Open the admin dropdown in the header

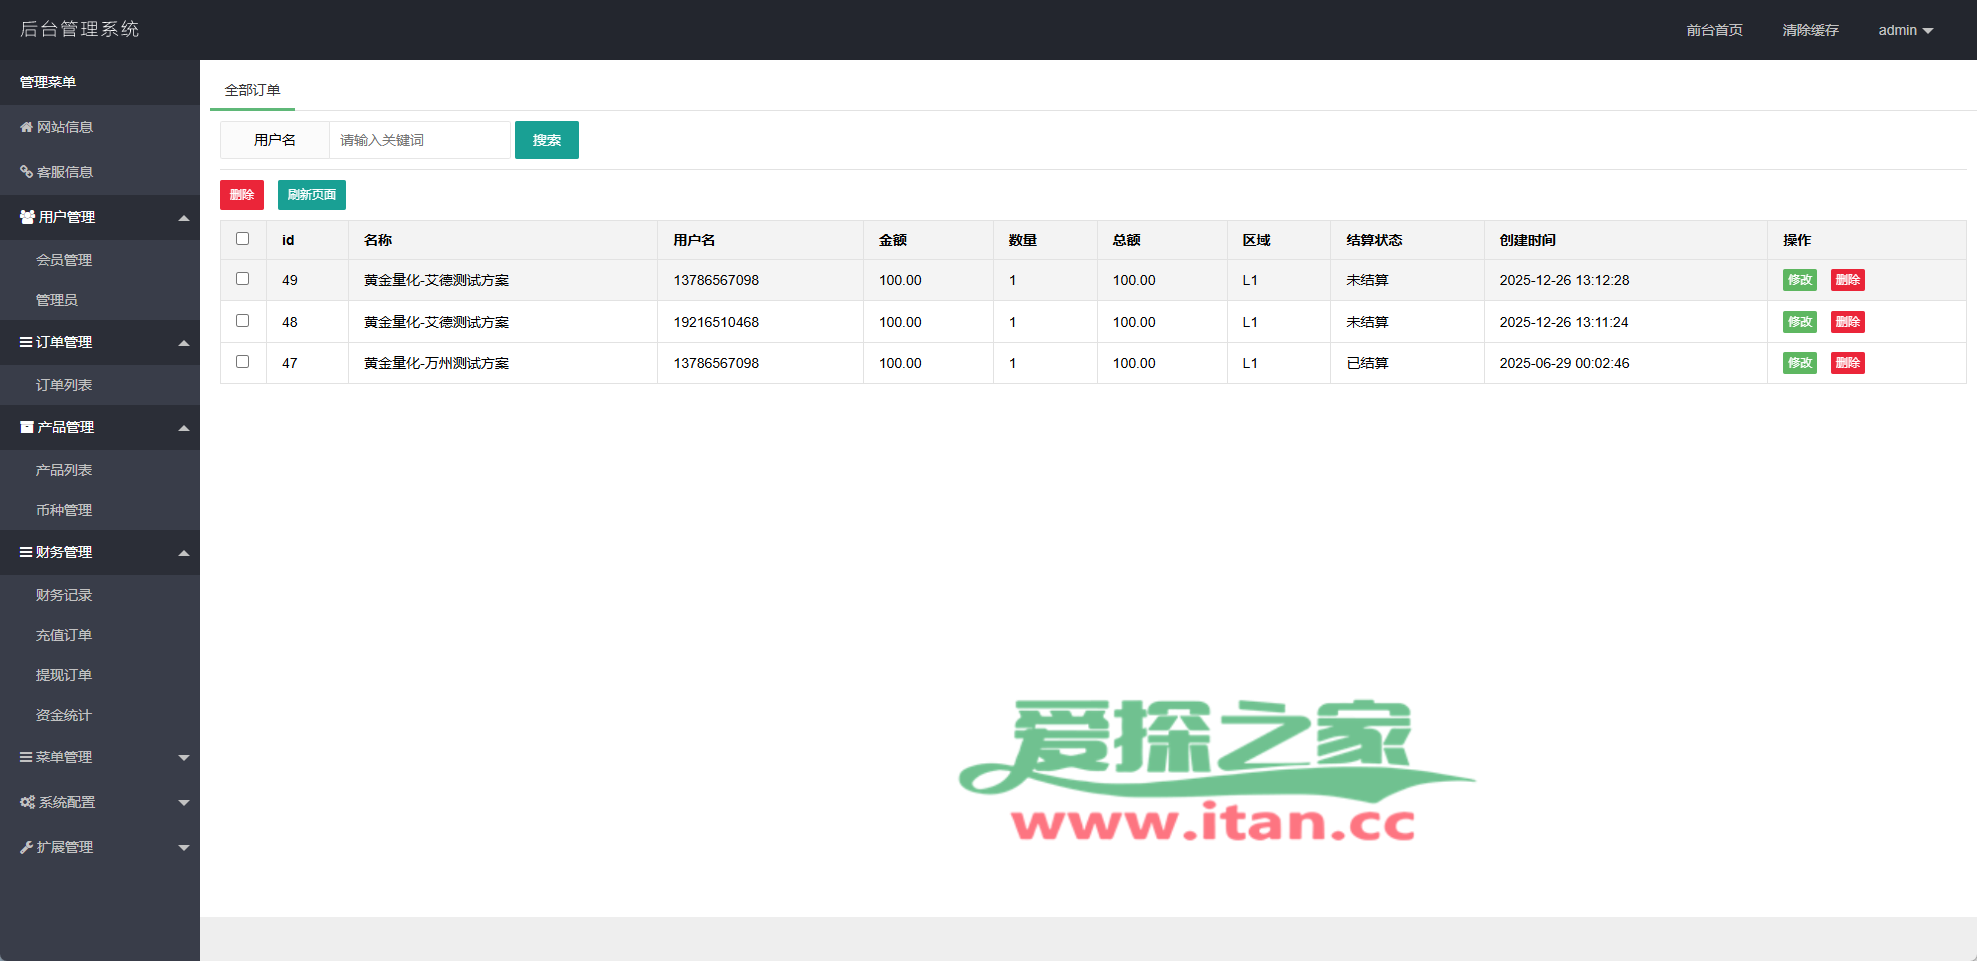(1905, 30)
